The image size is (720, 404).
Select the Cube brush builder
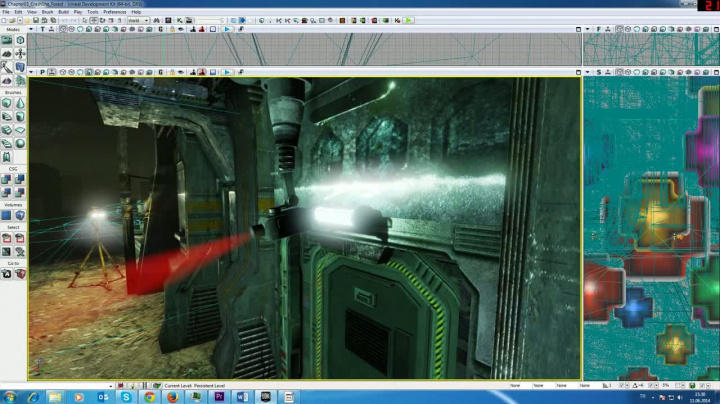[x=8, y=102]
